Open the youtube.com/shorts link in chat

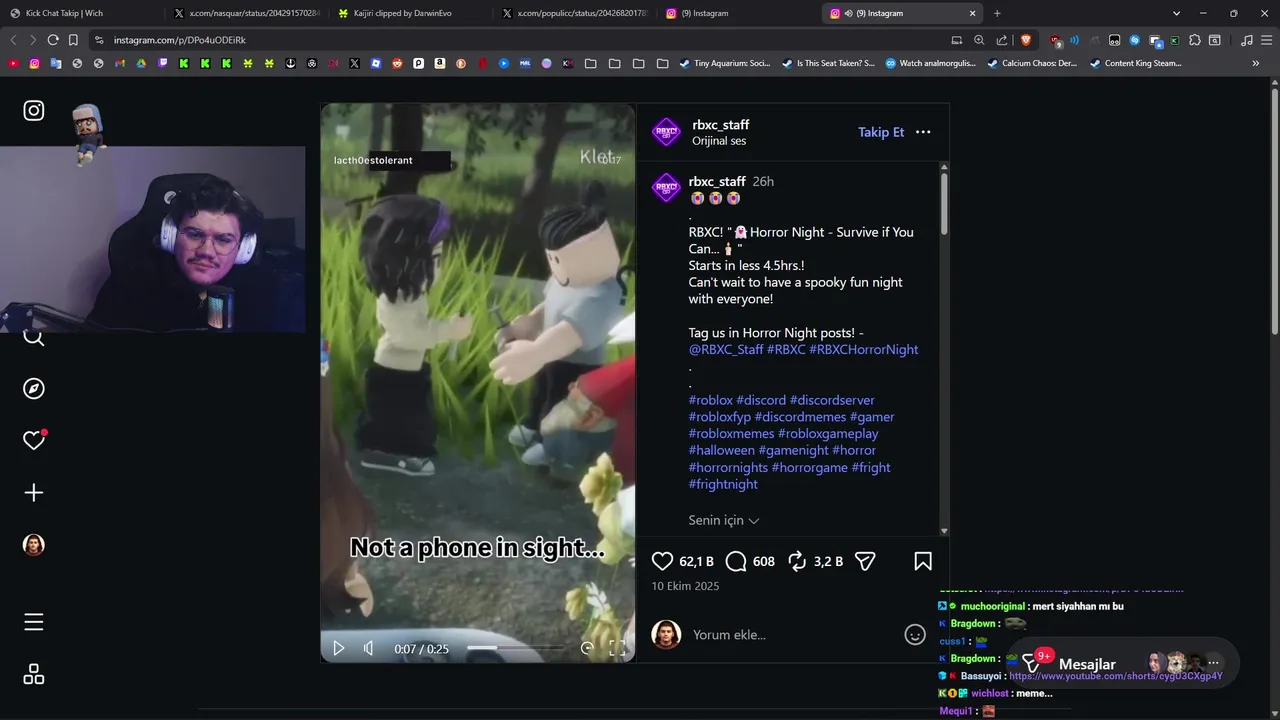click(1116, 677)
